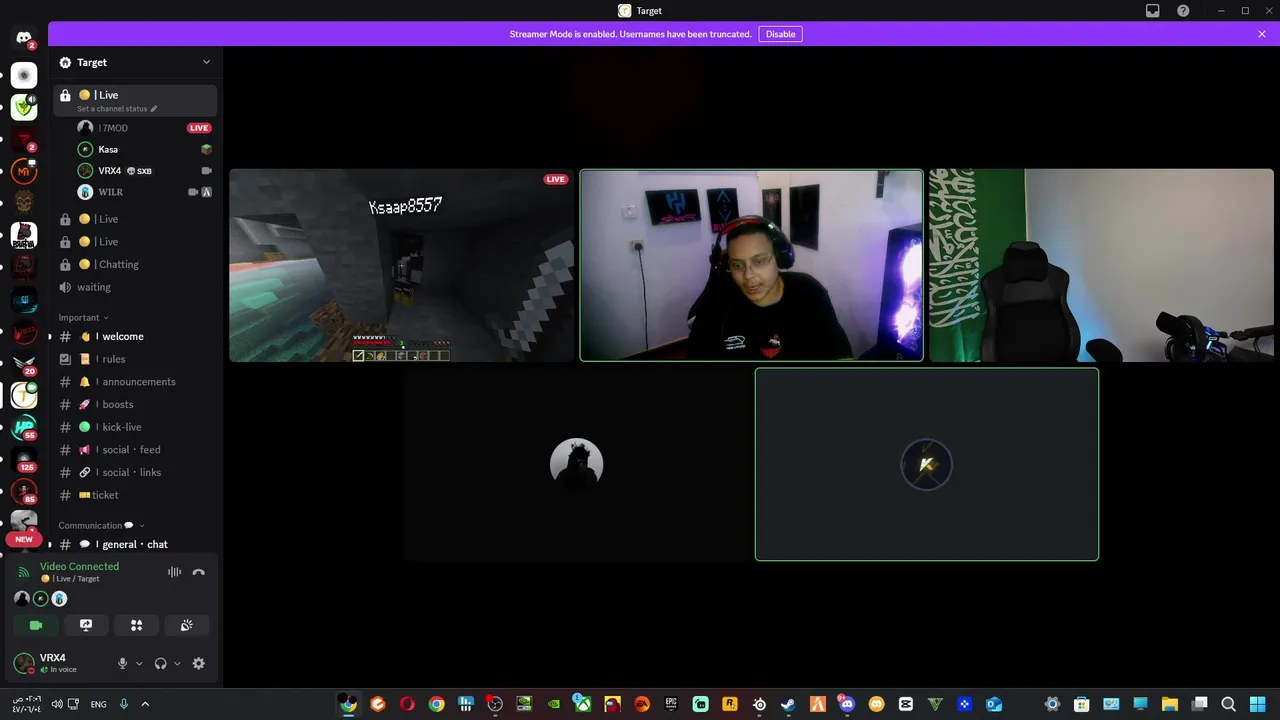Open the social · links channel

[135, 472]
